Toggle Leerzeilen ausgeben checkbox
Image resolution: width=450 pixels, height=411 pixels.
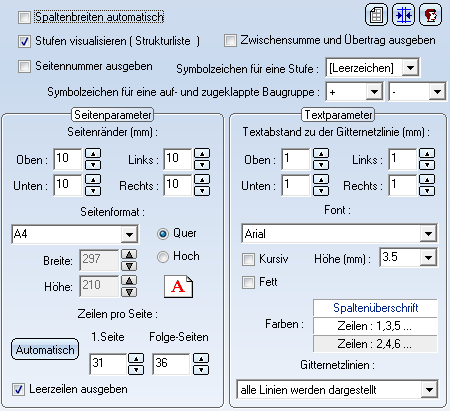pos(18,389)
